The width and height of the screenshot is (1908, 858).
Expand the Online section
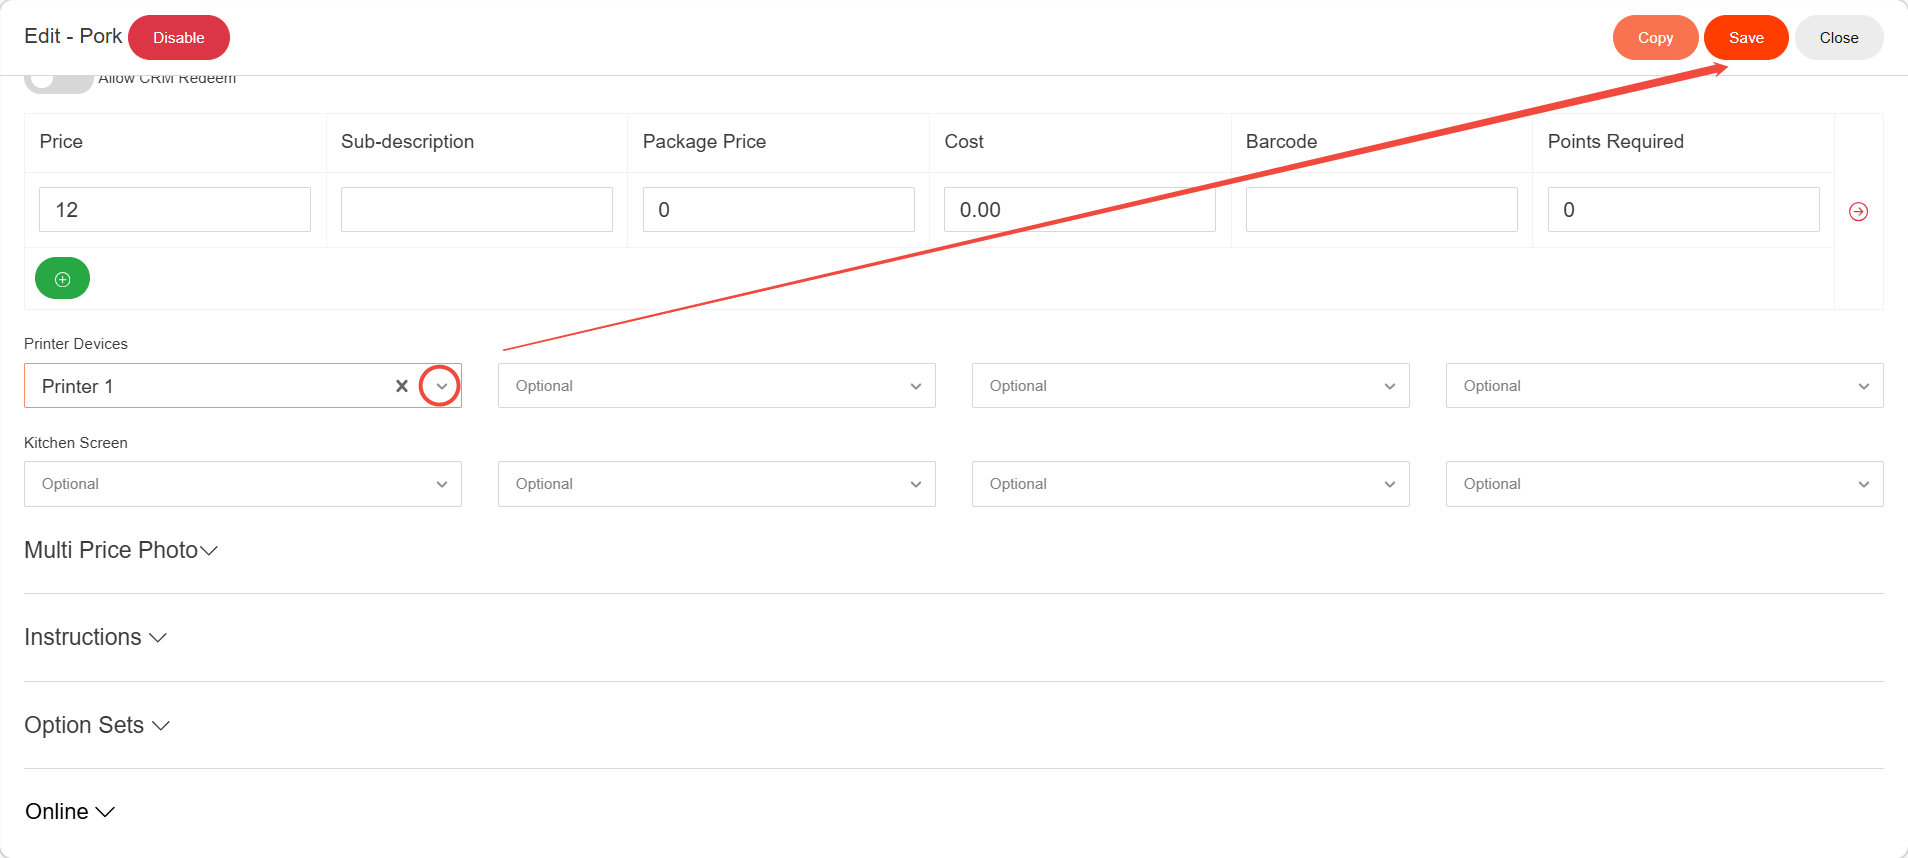(70, 812)
